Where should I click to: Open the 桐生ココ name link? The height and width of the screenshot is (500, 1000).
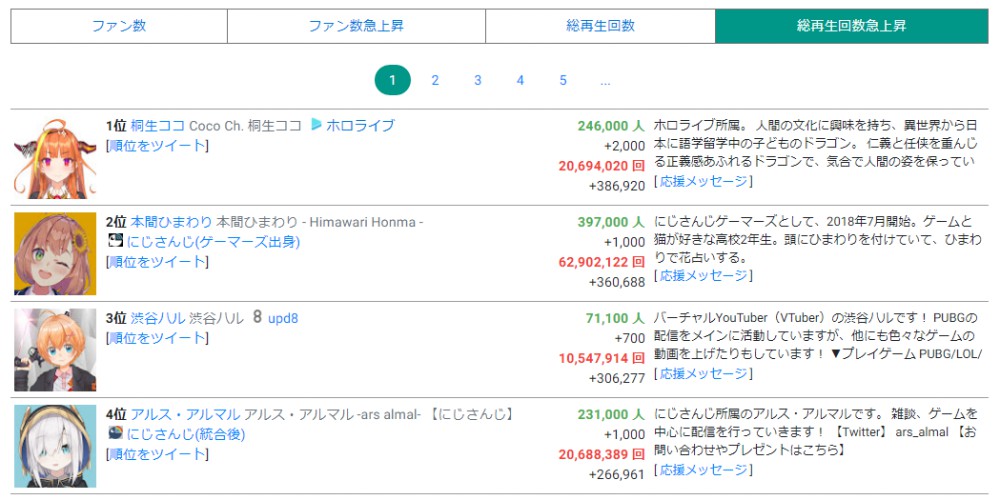click(x=158, y=126)
